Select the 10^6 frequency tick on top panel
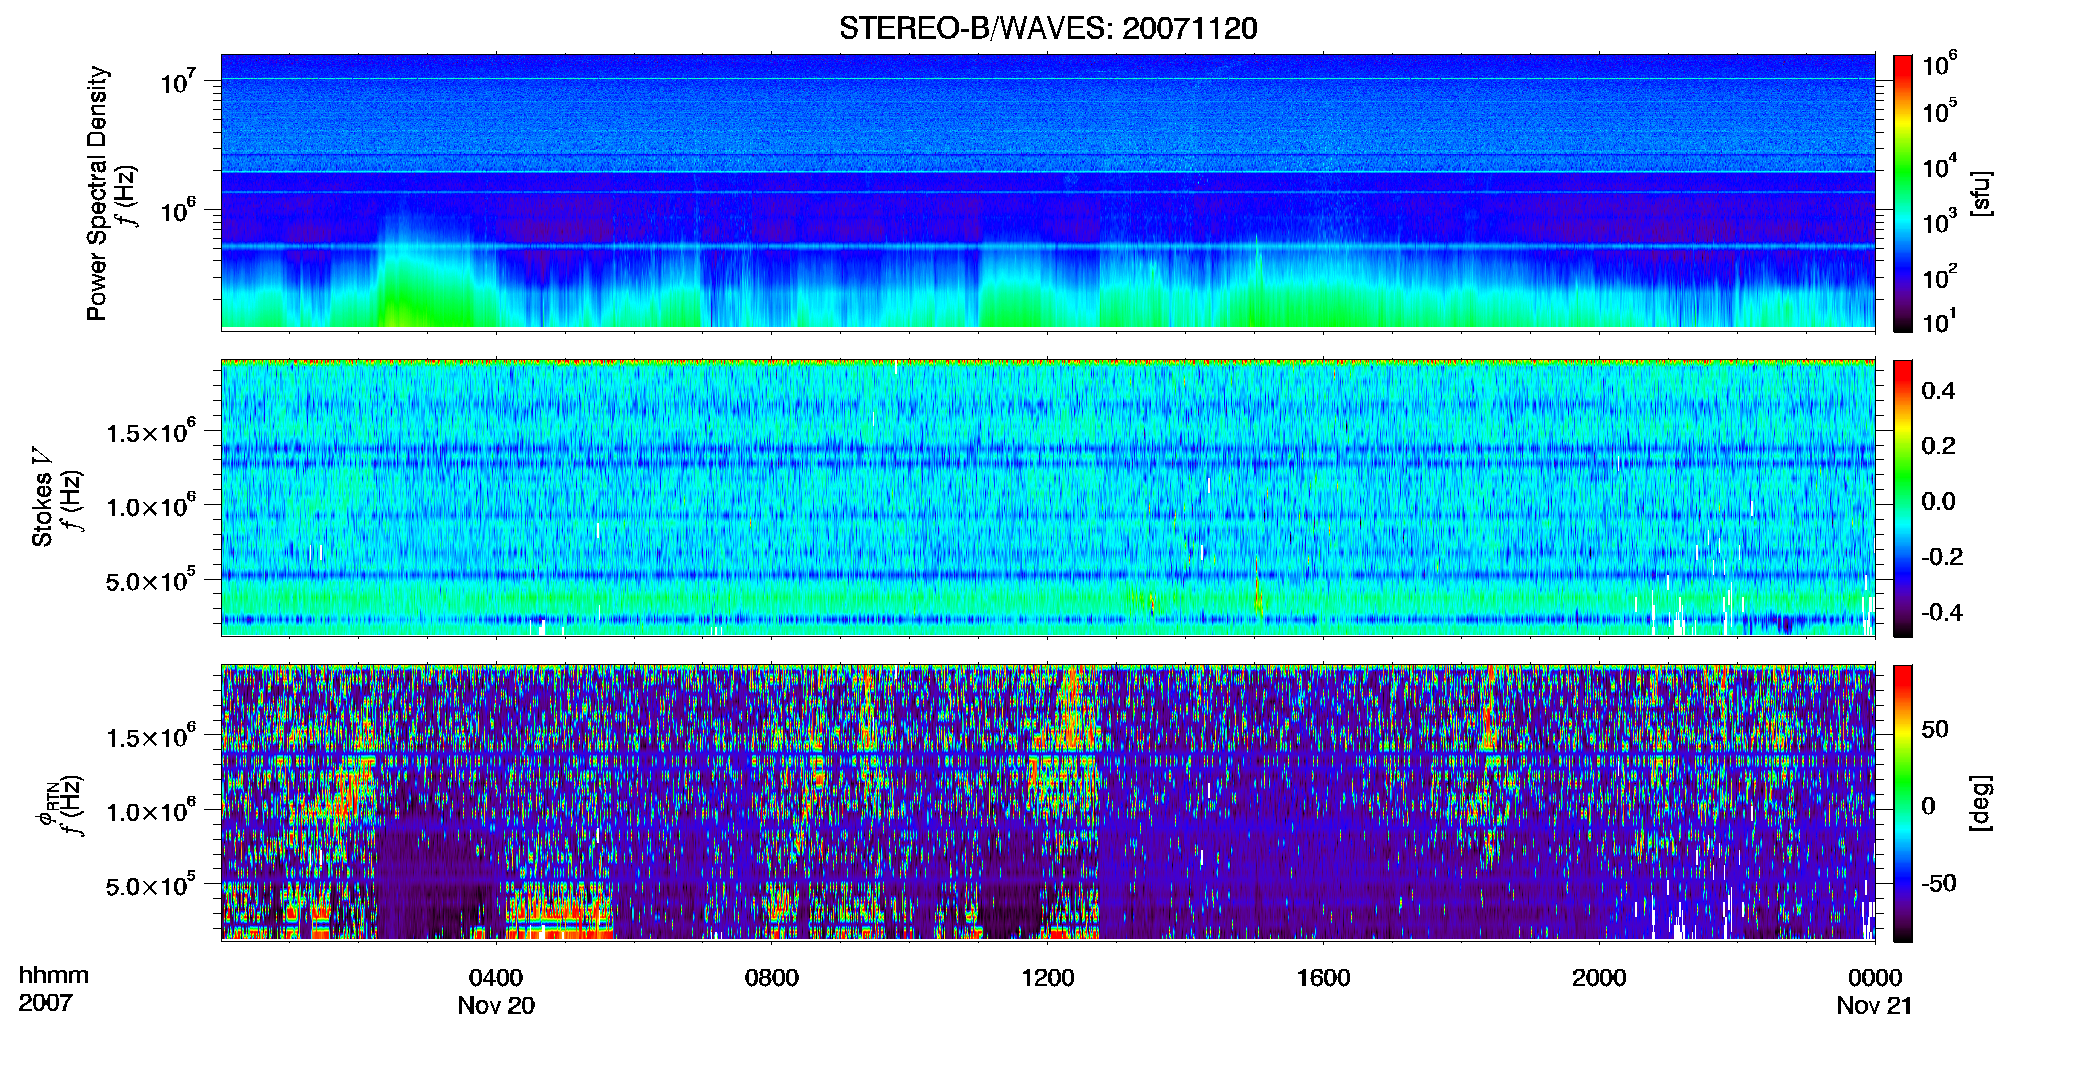Image resolution: width=2096 pixels, height=1080 pixels. tap(177, 210)
